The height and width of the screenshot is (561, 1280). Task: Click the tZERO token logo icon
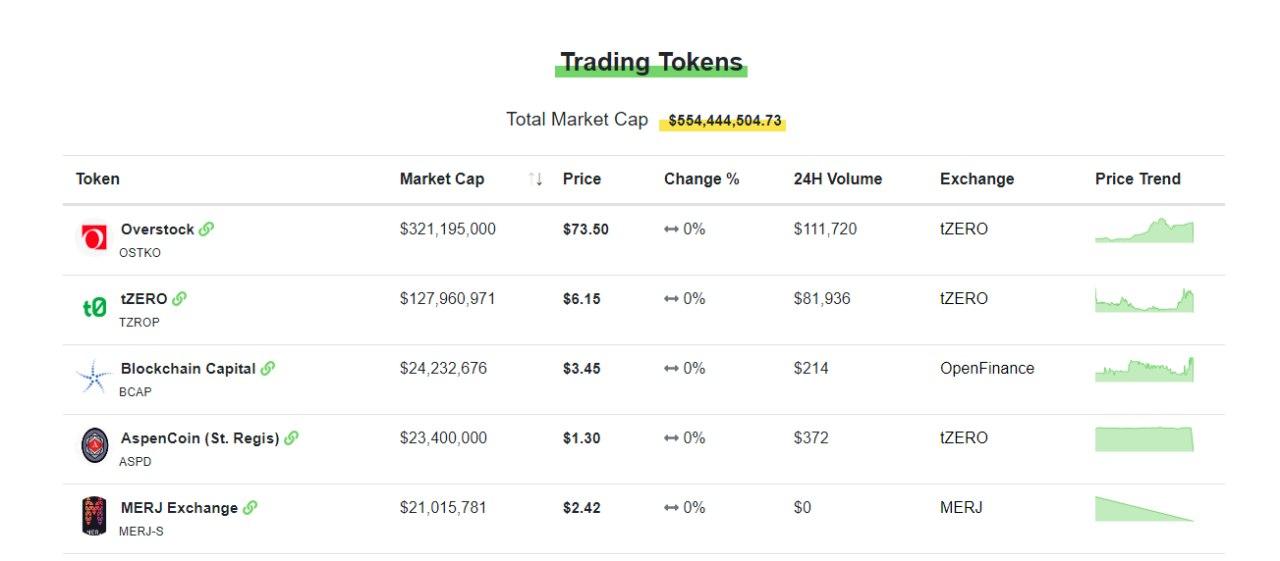(94, 308)
